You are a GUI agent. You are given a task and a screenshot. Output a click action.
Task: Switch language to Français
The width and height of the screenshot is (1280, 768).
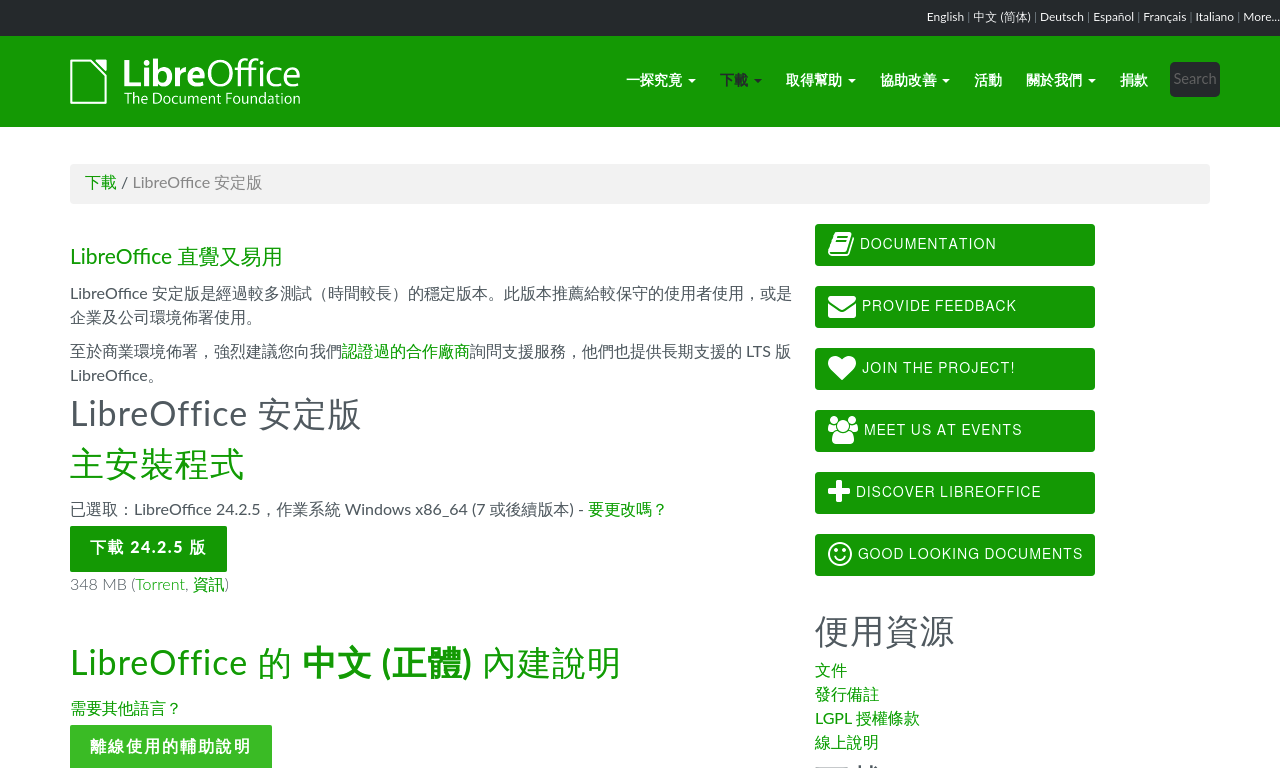pos(1165,17)
